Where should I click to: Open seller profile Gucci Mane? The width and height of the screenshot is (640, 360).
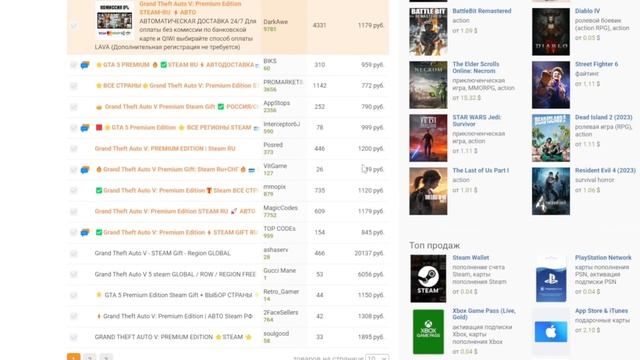[280, 271]
